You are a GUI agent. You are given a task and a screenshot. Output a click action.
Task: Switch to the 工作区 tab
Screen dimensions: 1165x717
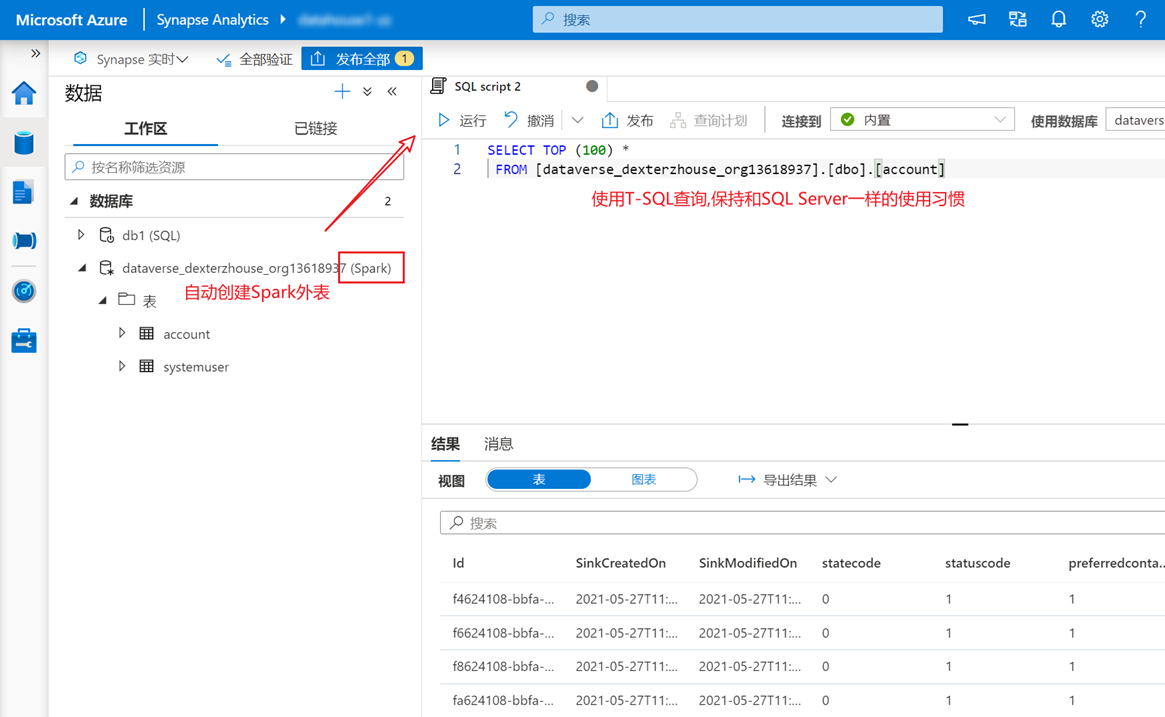pyautogui.click(x=146, y=129)
